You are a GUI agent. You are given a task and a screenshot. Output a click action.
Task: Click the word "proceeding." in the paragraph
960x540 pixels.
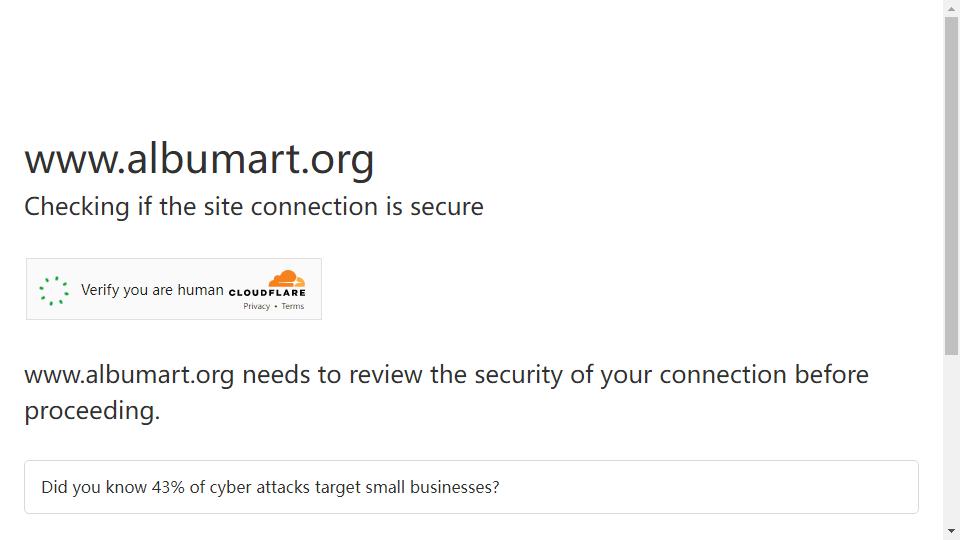point(92,411)
